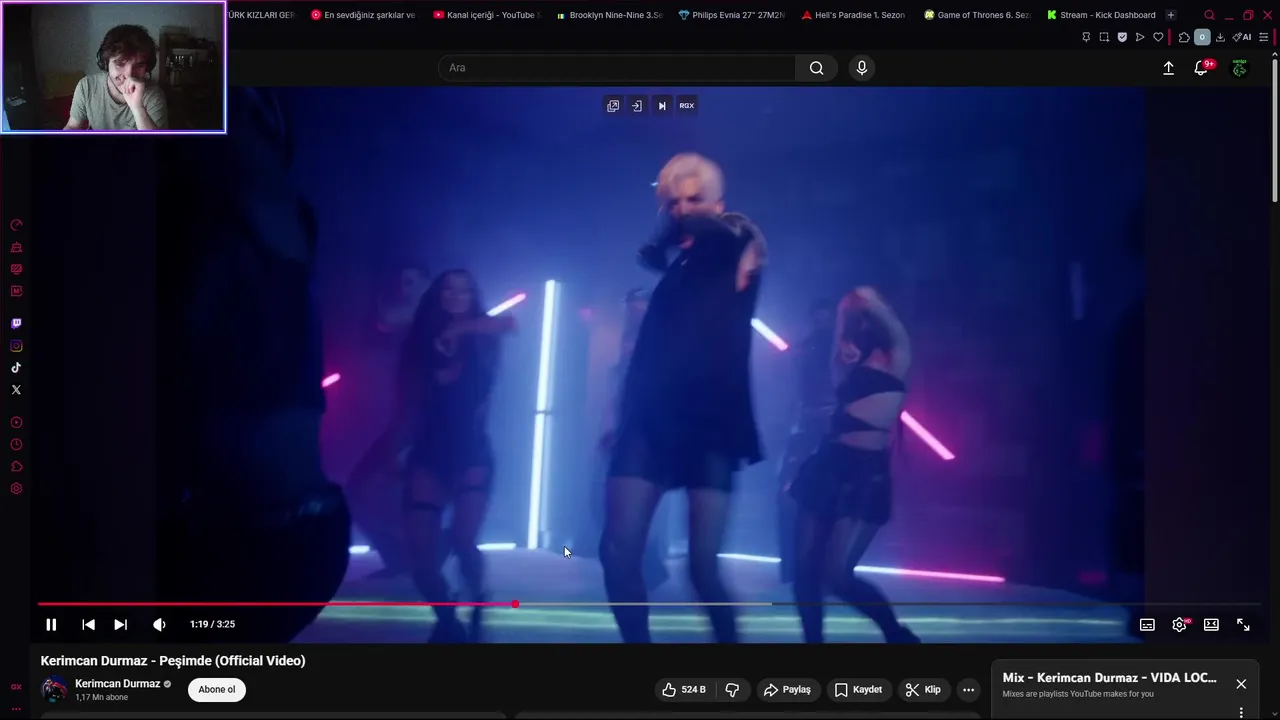
Task: Mute the video volume
Action: [x=159, y=624]
